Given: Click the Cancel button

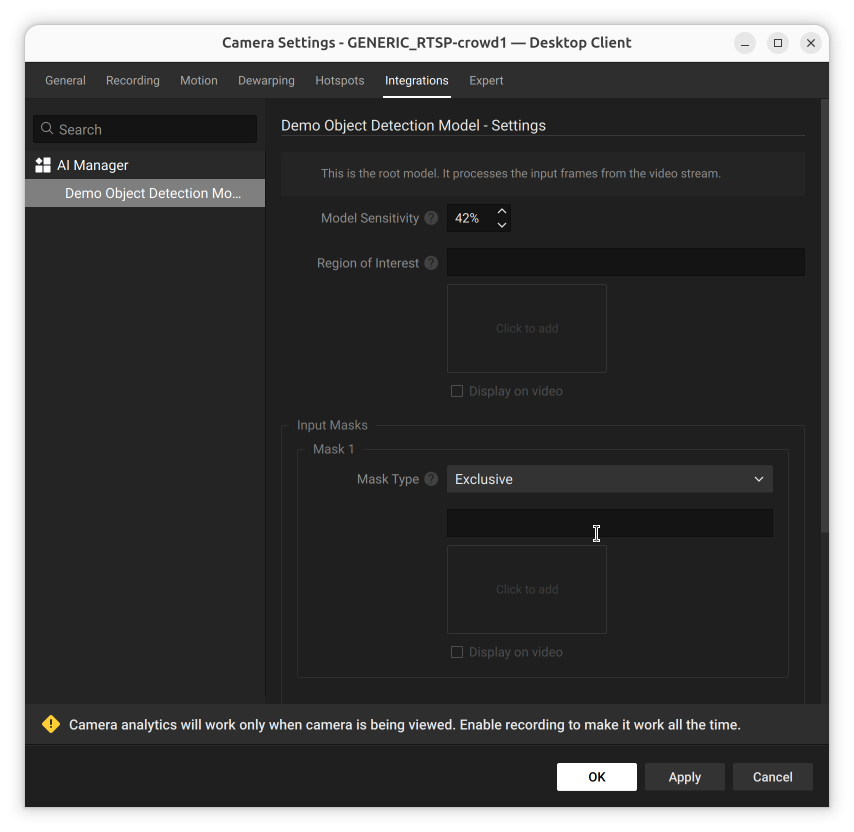Looking at the screenshot, I should point(772,776).
